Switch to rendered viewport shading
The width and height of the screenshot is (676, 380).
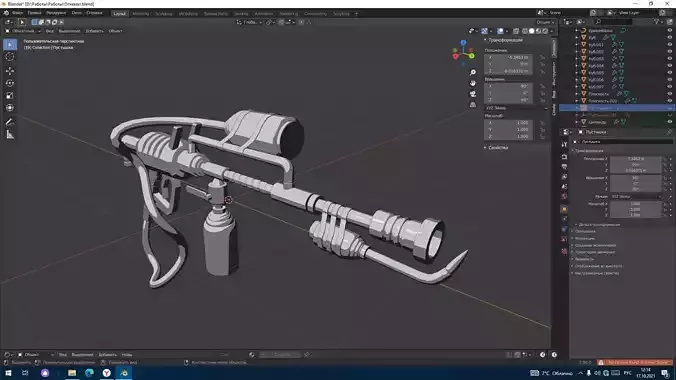545,31
